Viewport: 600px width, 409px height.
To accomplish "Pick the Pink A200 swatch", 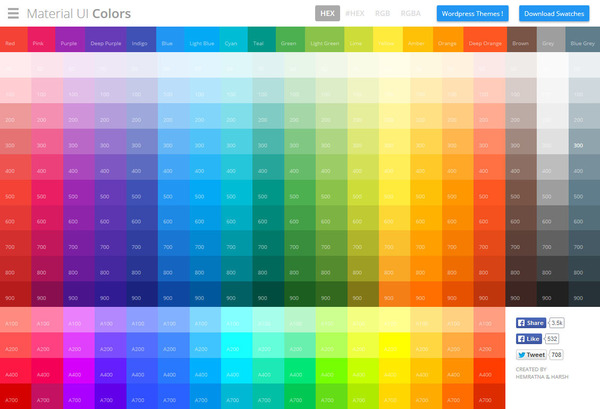I will [x=47, y=345].
